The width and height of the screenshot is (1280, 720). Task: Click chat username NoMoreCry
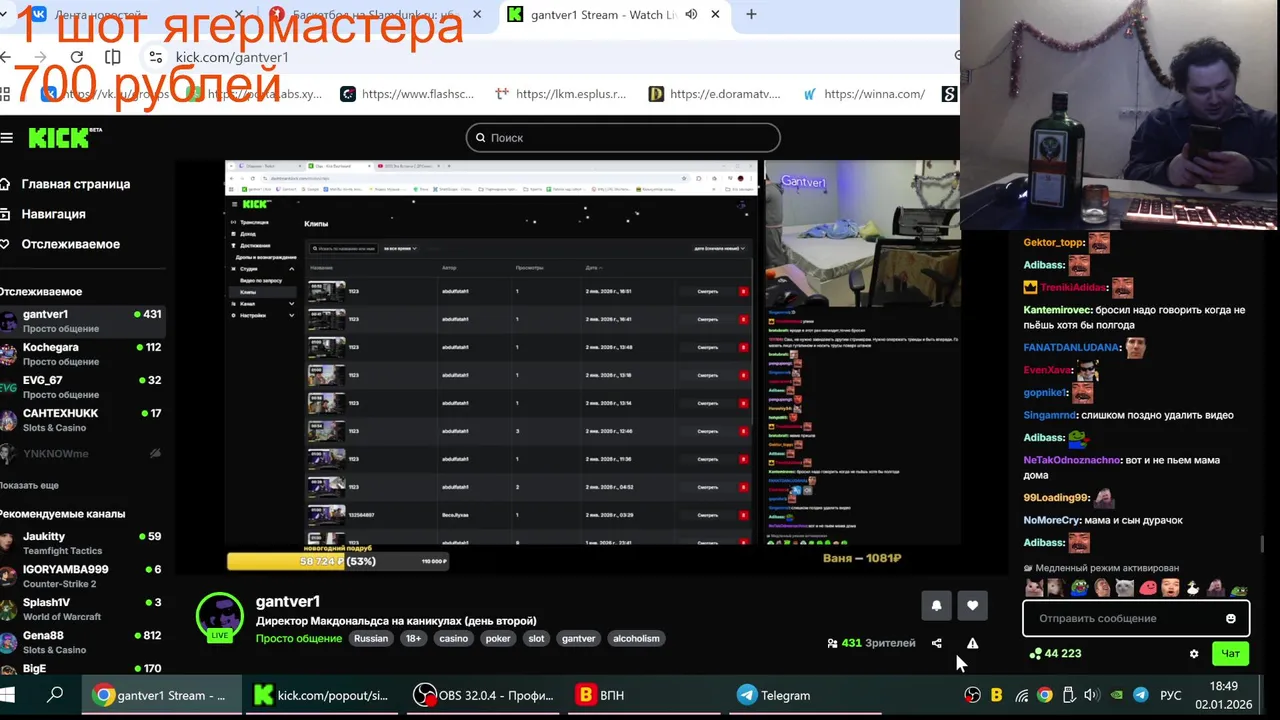(1052, 520)
